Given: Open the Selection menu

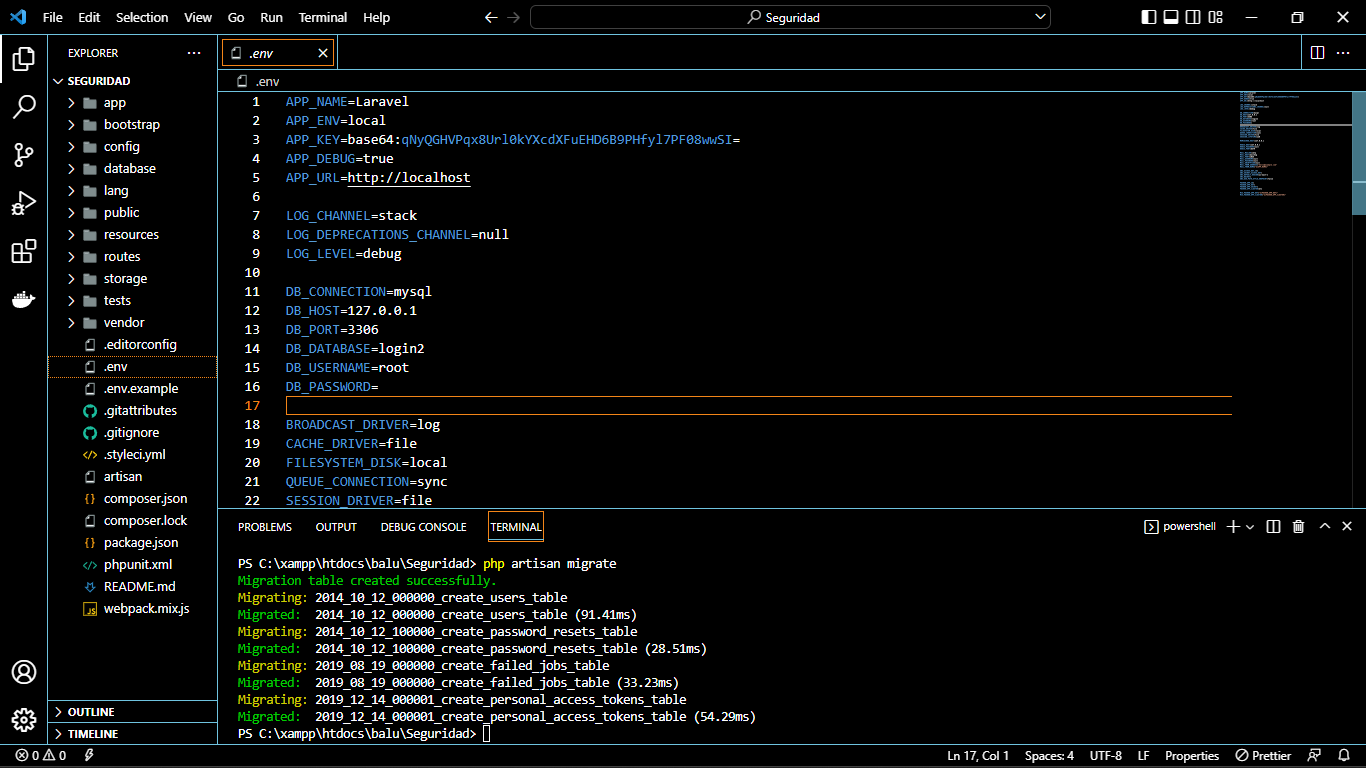Looking at the screenshot, I should coord(142,17).
